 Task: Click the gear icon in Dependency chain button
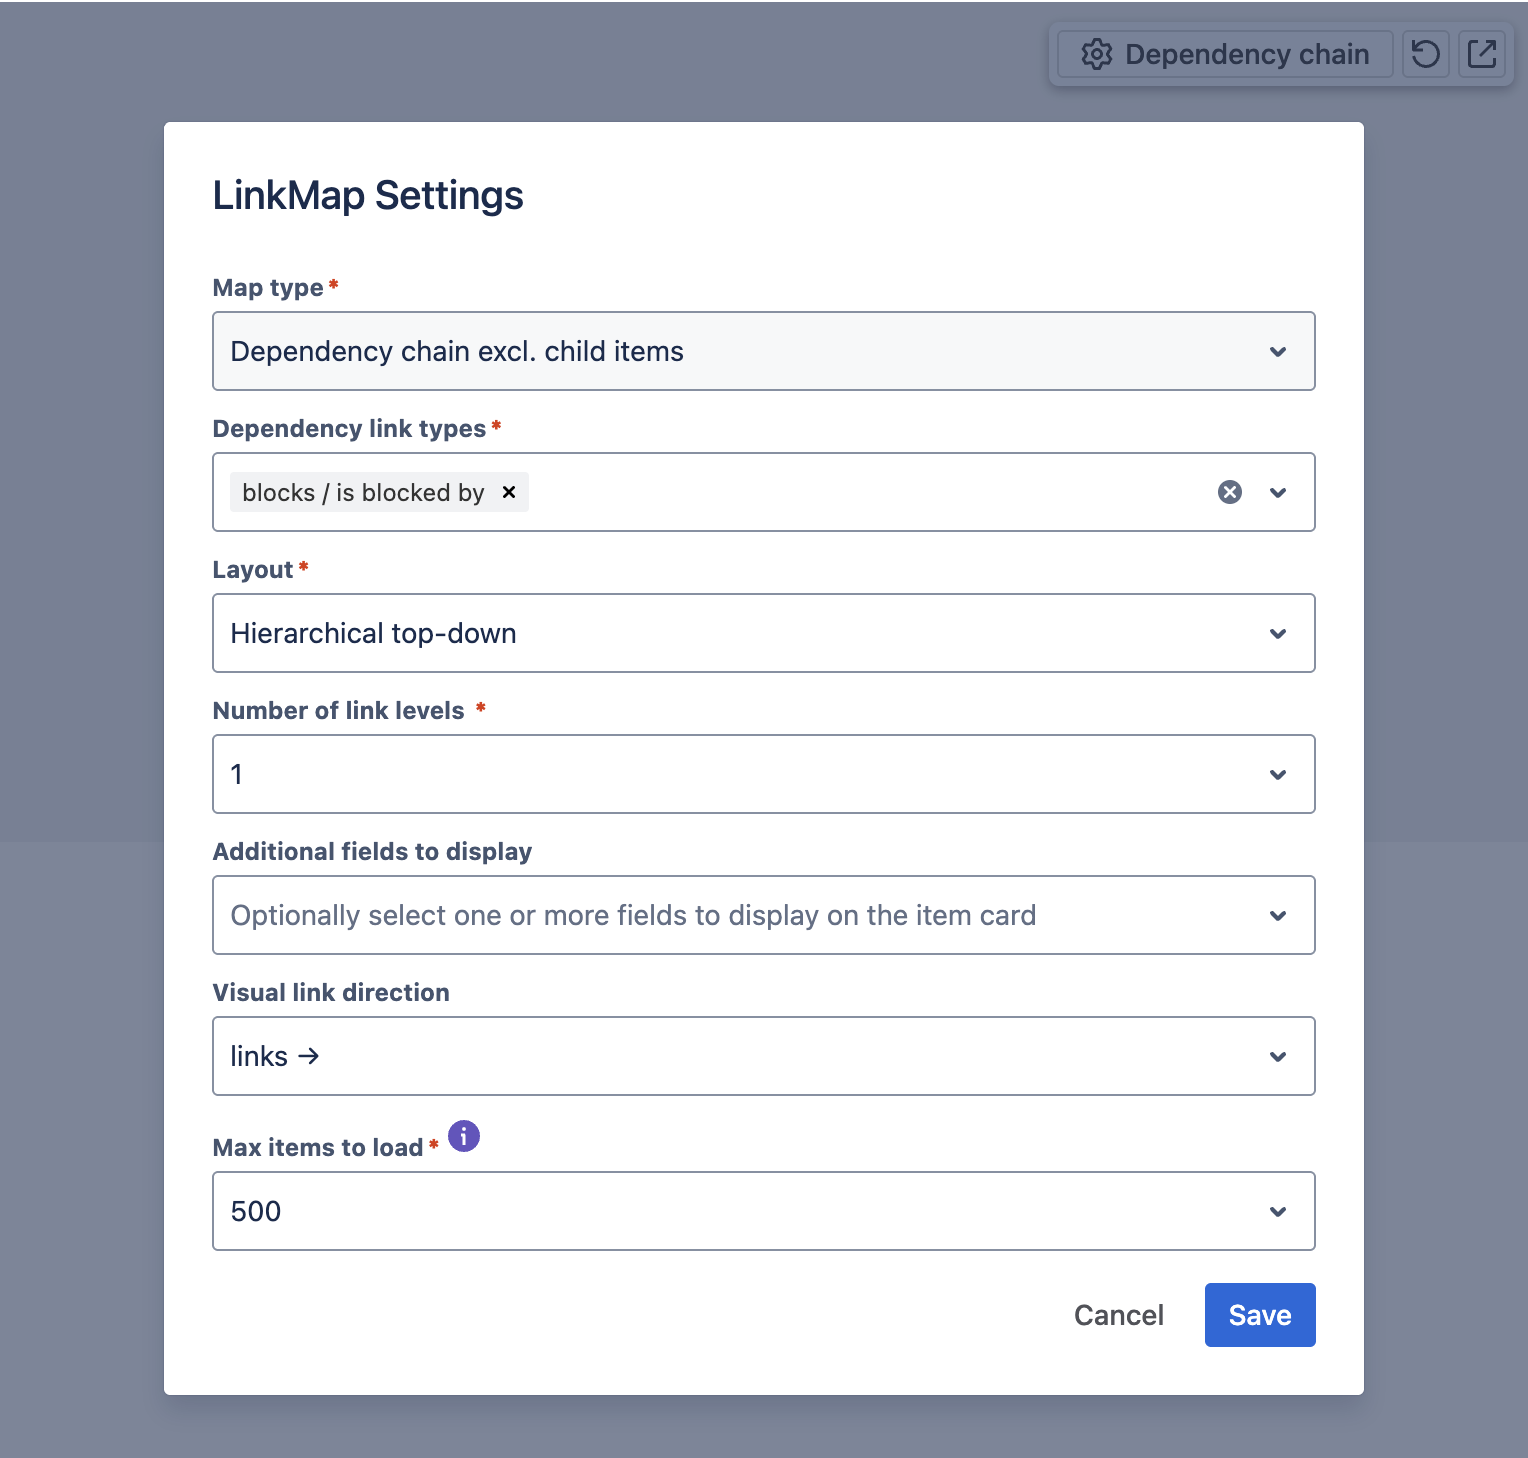[x=1097, y=54]
